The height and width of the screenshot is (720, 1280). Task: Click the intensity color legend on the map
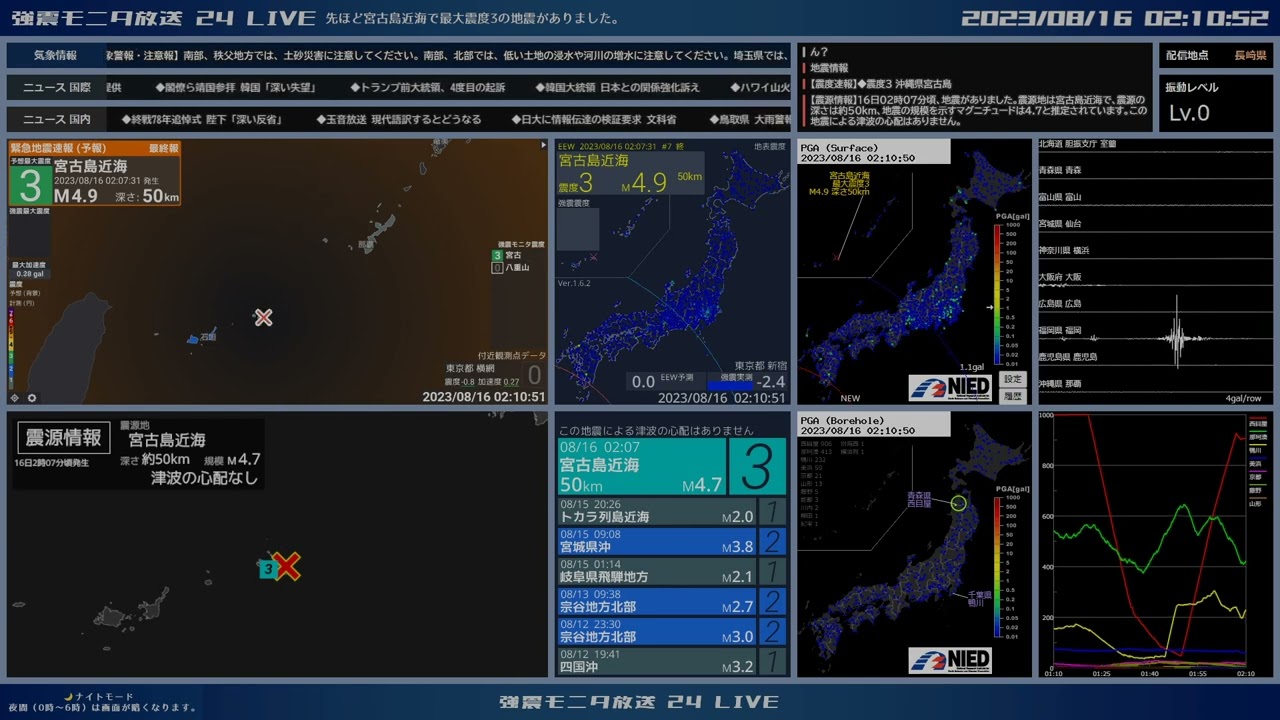pyautogui.click(x=12, y=348)
